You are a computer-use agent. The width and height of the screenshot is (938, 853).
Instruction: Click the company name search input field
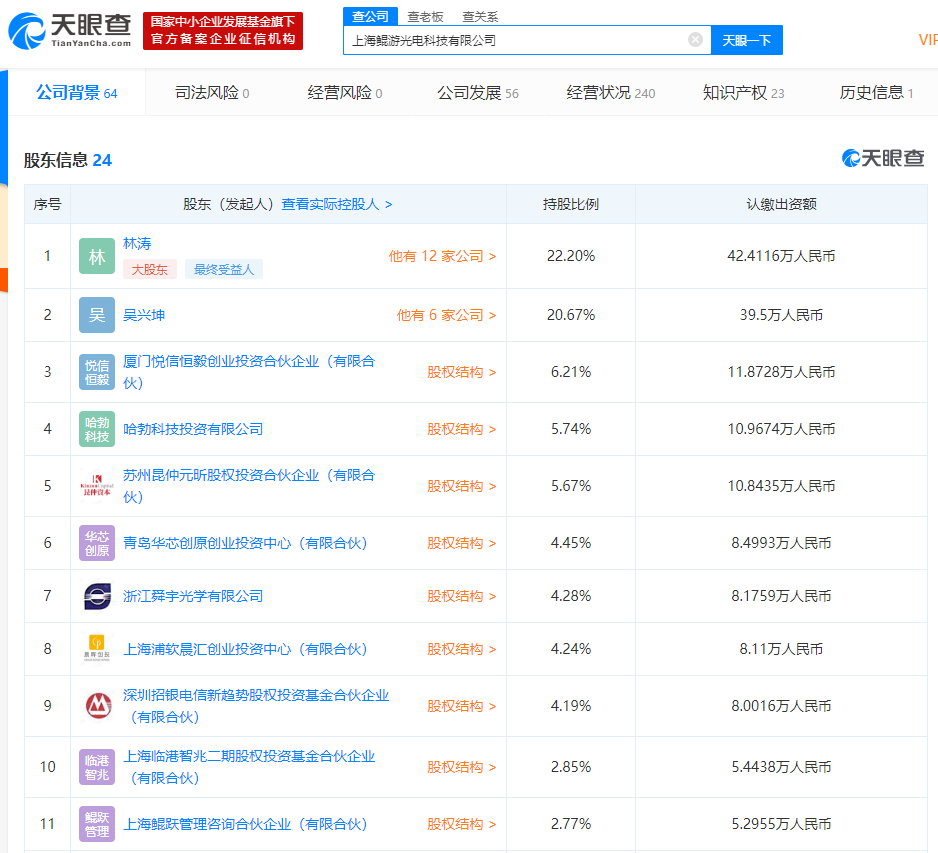(515, 41)
